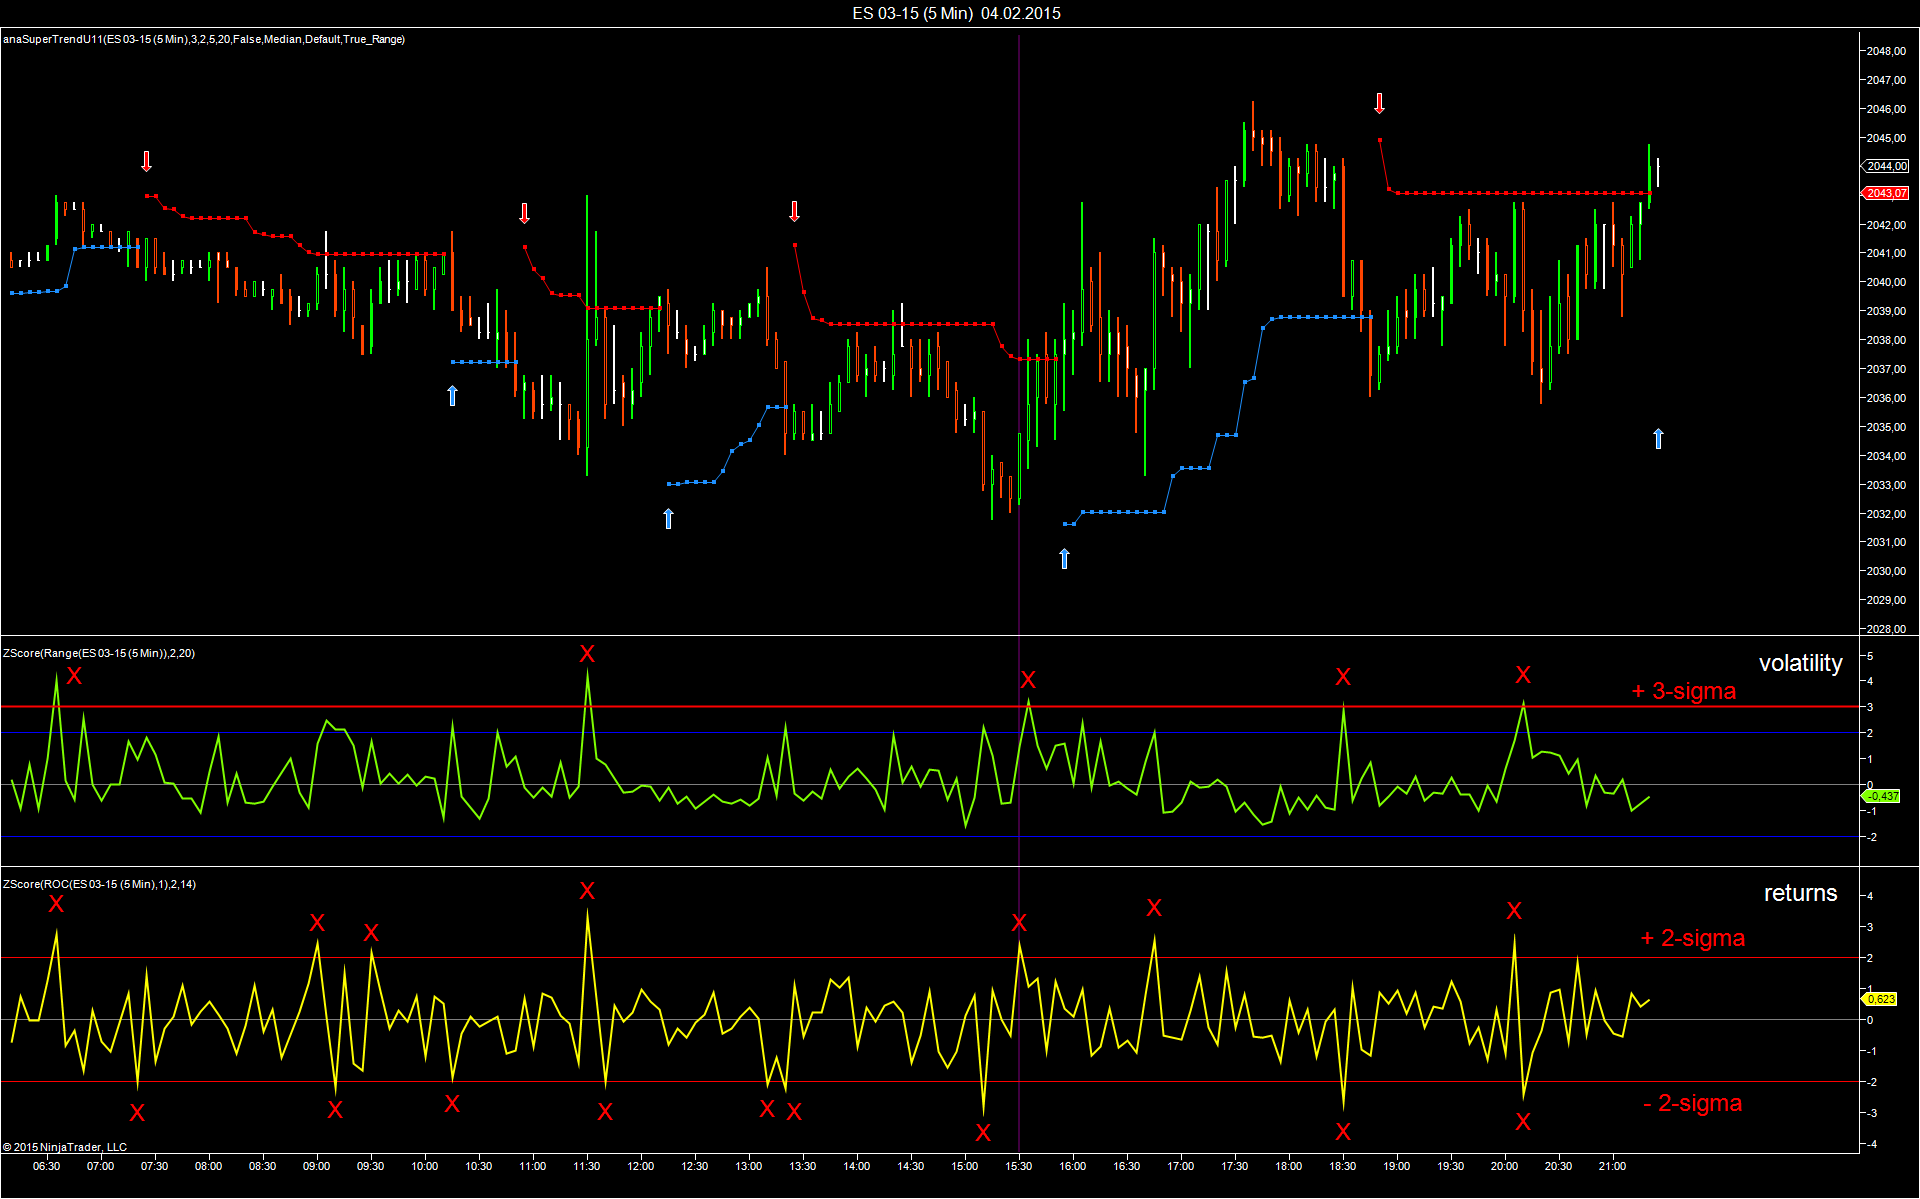Select the 21:00 time axis label
Image resolution: width=1920 pixels, height=1199 pixels.
(x=1613, y=1166)
